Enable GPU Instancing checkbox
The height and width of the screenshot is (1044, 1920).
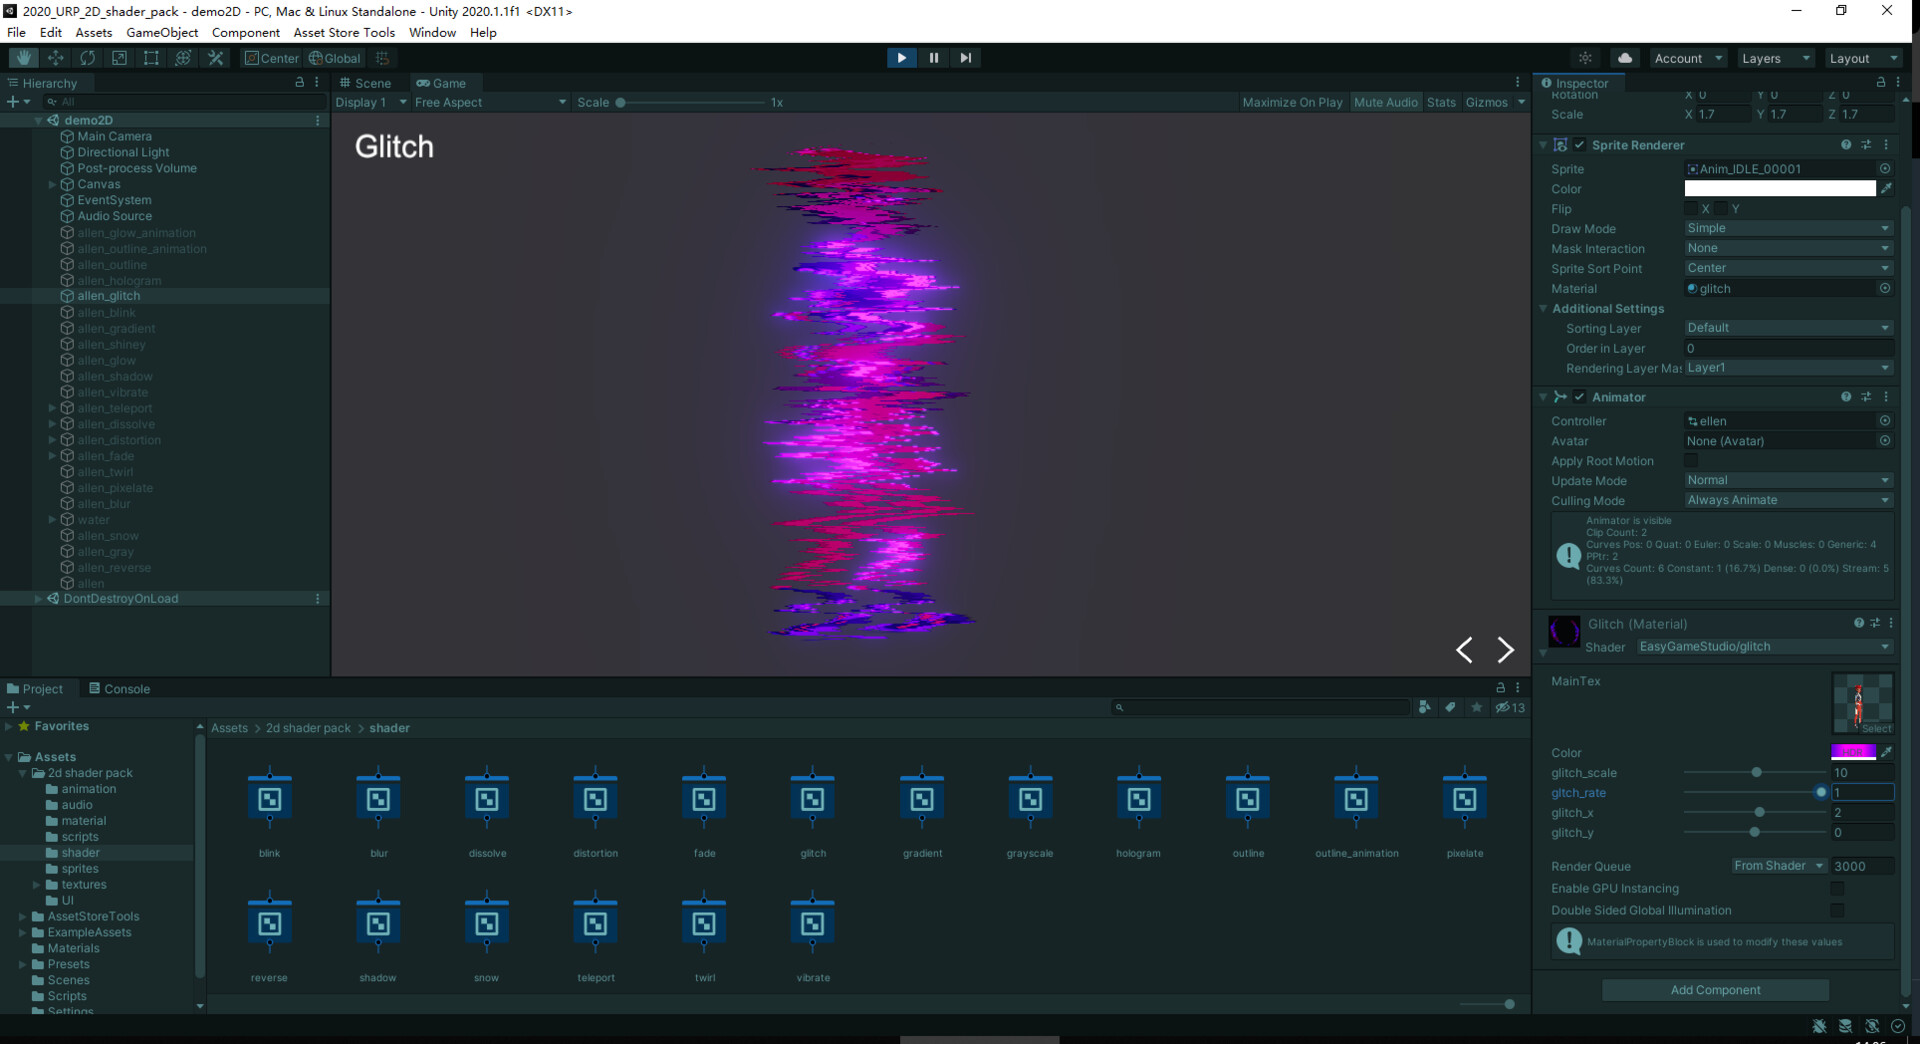(1837, 888)
